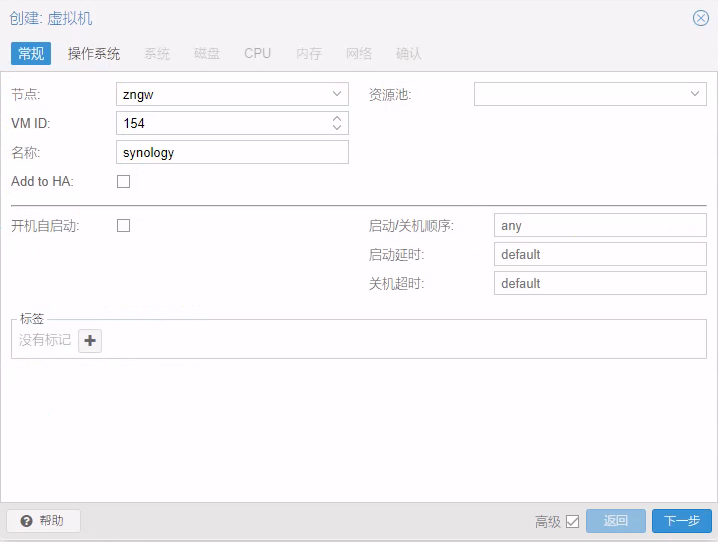718x542 pixels.
Task: Focus the 启动/关机顺序 input field
Action: (600, 226)
